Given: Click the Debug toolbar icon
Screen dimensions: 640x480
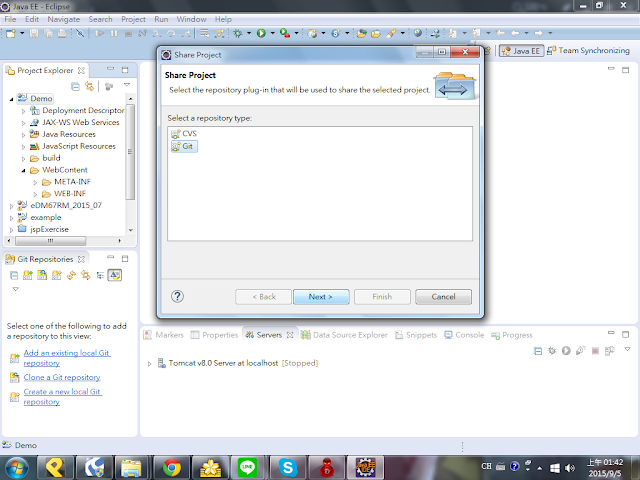Looking at the screenshot, I should (238, 33).
